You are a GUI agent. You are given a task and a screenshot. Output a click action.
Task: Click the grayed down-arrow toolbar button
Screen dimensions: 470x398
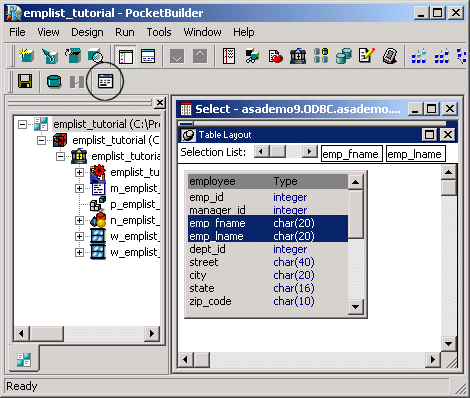click(x=177, y=56)
